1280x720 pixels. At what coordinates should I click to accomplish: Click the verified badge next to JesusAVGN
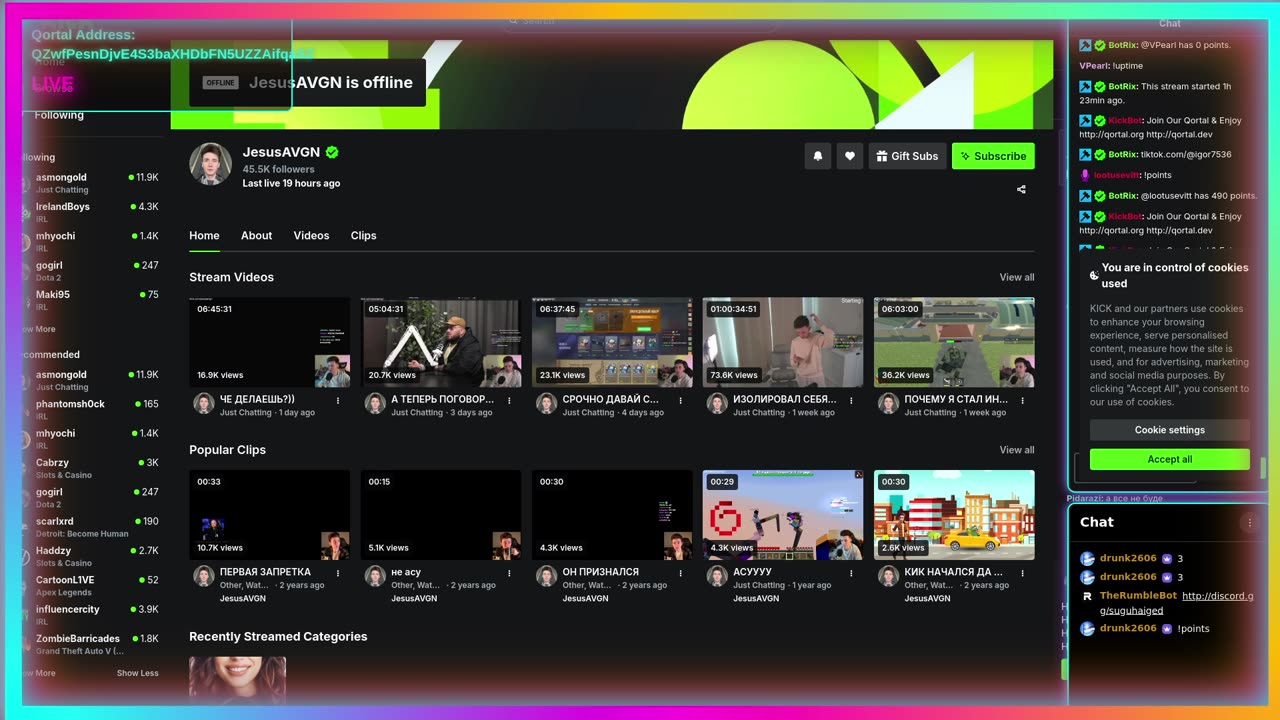(x=332, y=152)
